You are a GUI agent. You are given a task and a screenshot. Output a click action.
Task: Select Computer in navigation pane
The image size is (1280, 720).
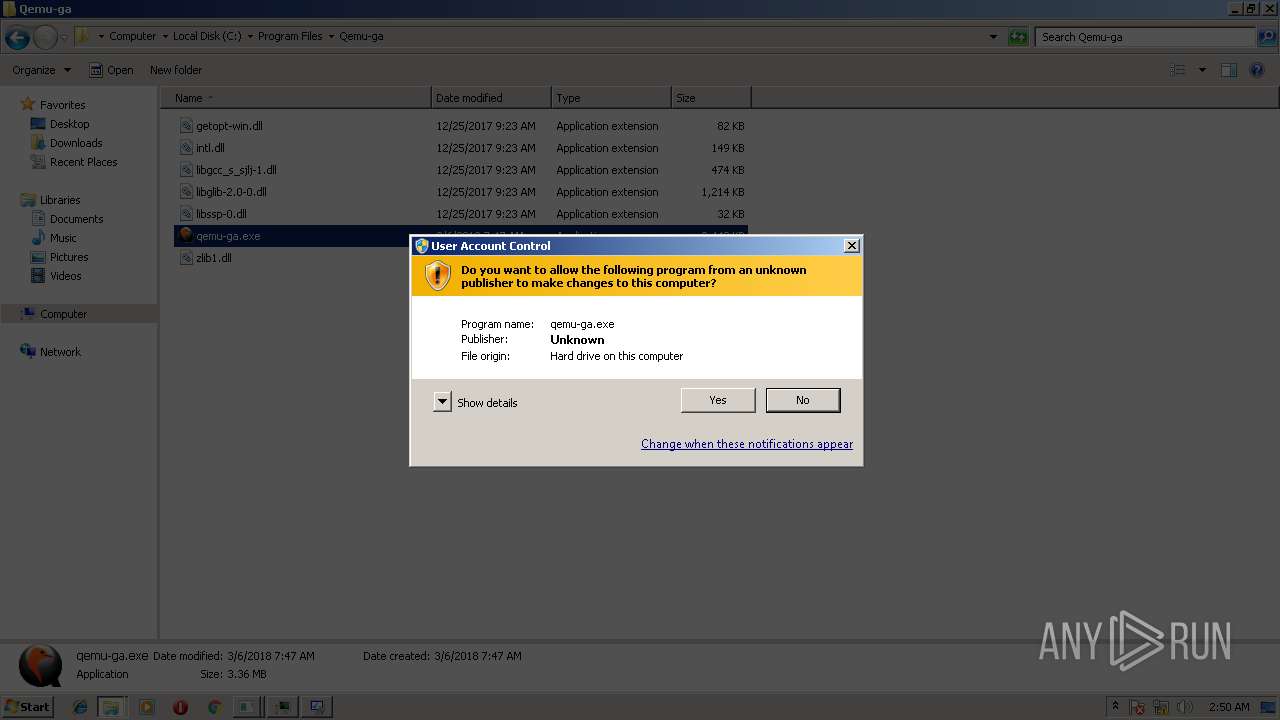coord(63,314)
